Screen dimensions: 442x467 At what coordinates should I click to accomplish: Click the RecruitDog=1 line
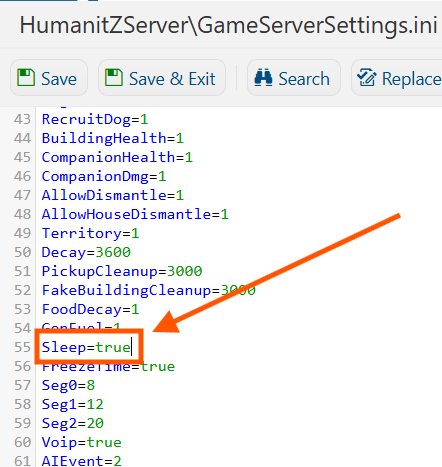95,119
